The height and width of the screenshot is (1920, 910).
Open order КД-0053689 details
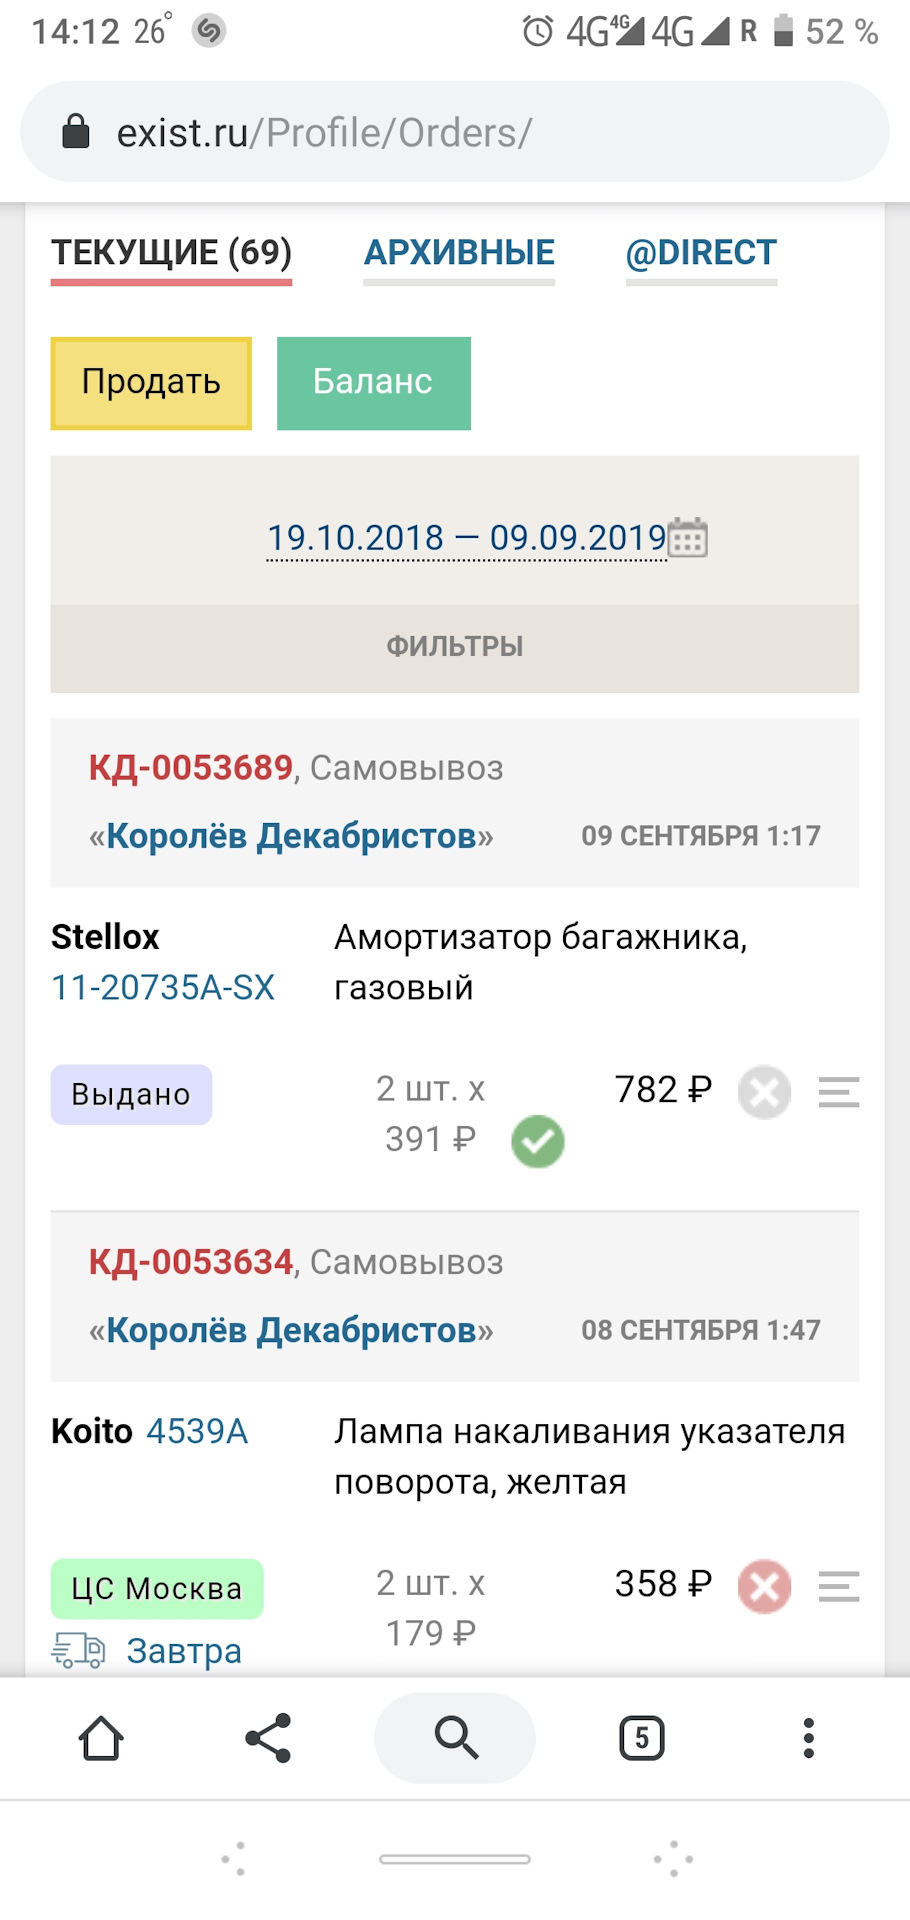pos(191,768)
